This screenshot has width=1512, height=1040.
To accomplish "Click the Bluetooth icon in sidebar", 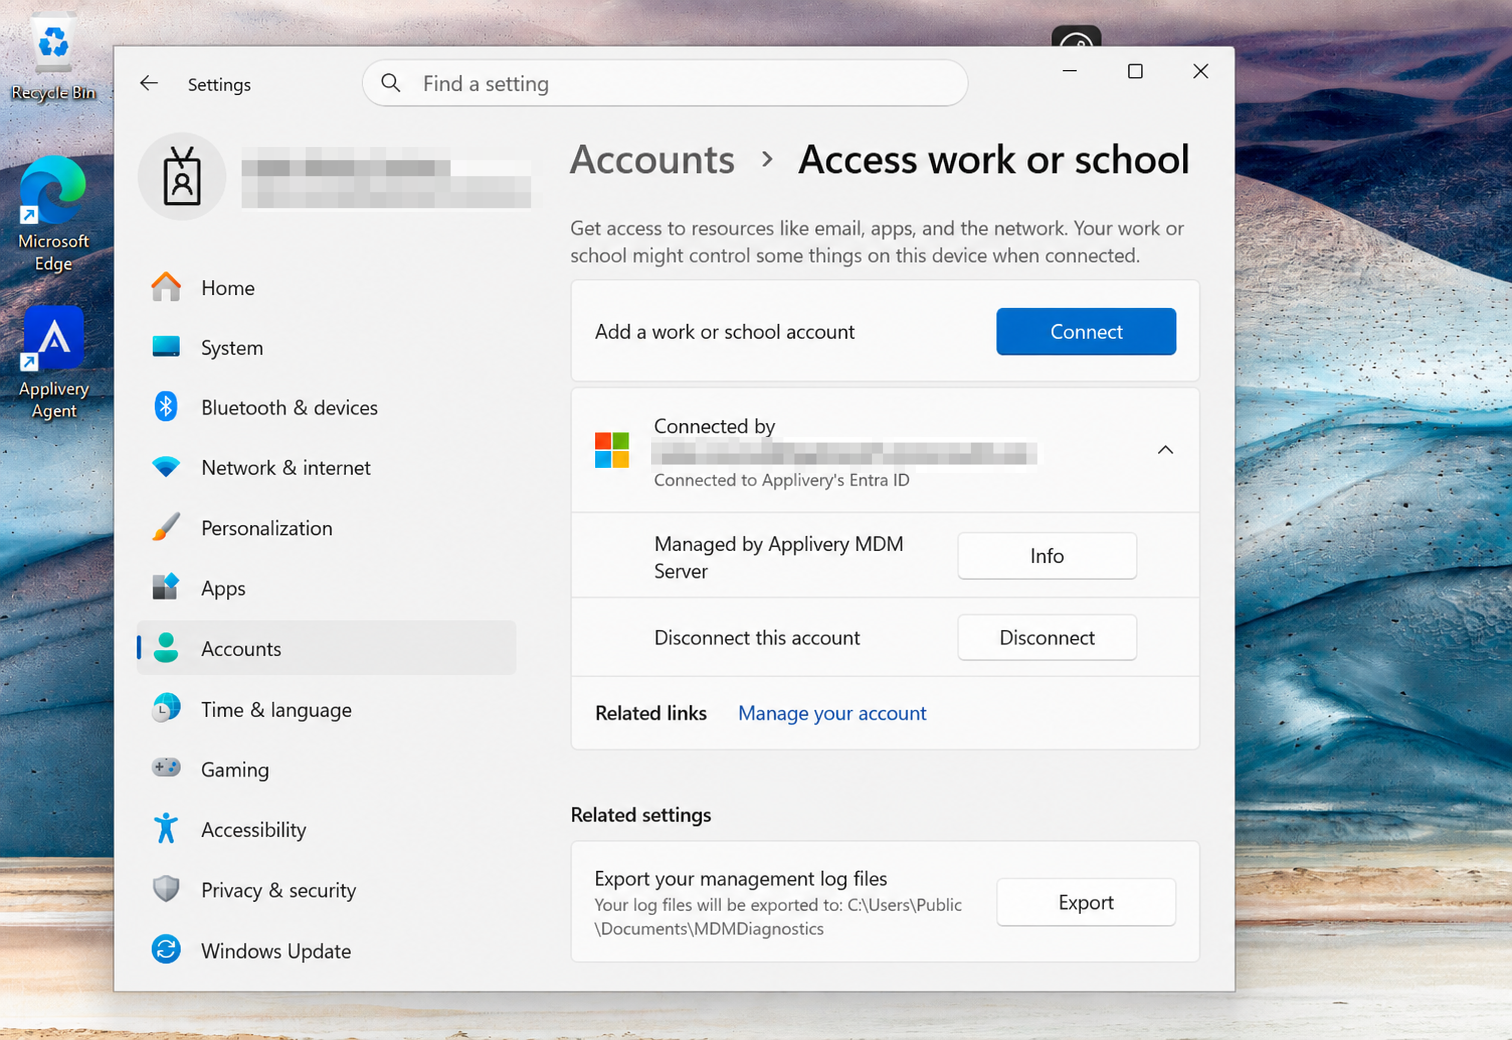I will click(x=166, y=407).
